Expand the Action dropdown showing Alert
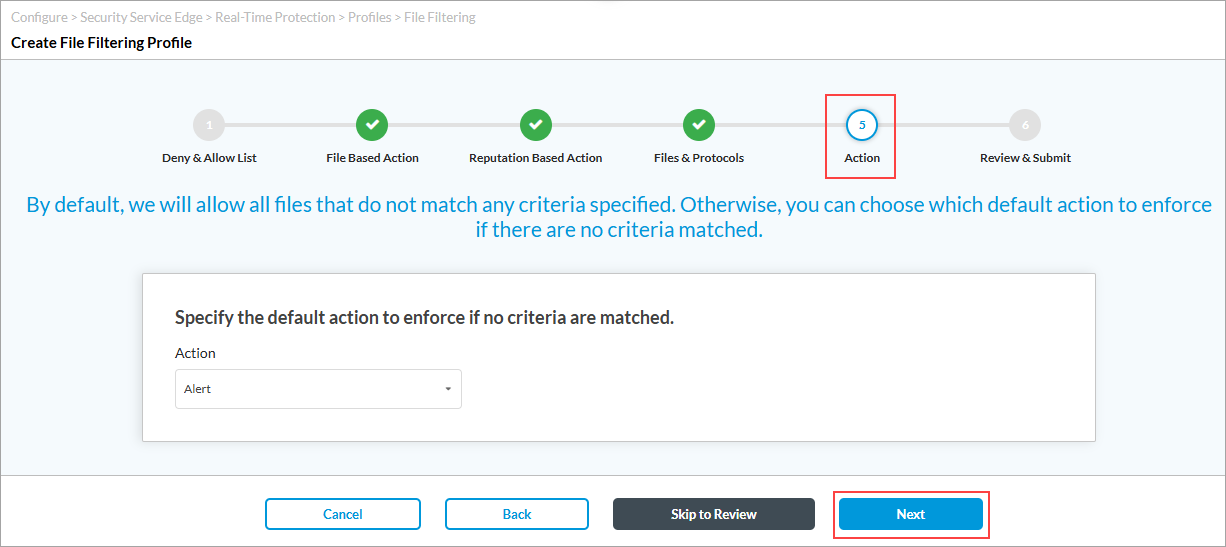Image resolution: width=1226 pixels, height=547 pixels. [x=318, y=389]
